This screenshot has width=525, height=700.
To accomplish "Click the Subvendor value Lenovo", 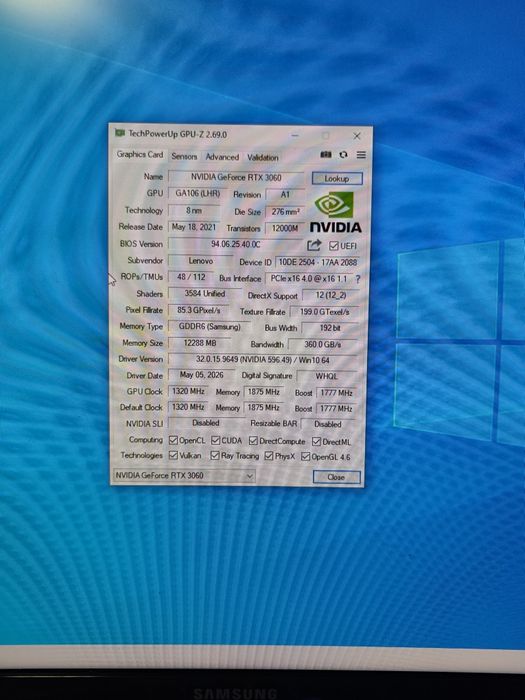I will [200, 260].
